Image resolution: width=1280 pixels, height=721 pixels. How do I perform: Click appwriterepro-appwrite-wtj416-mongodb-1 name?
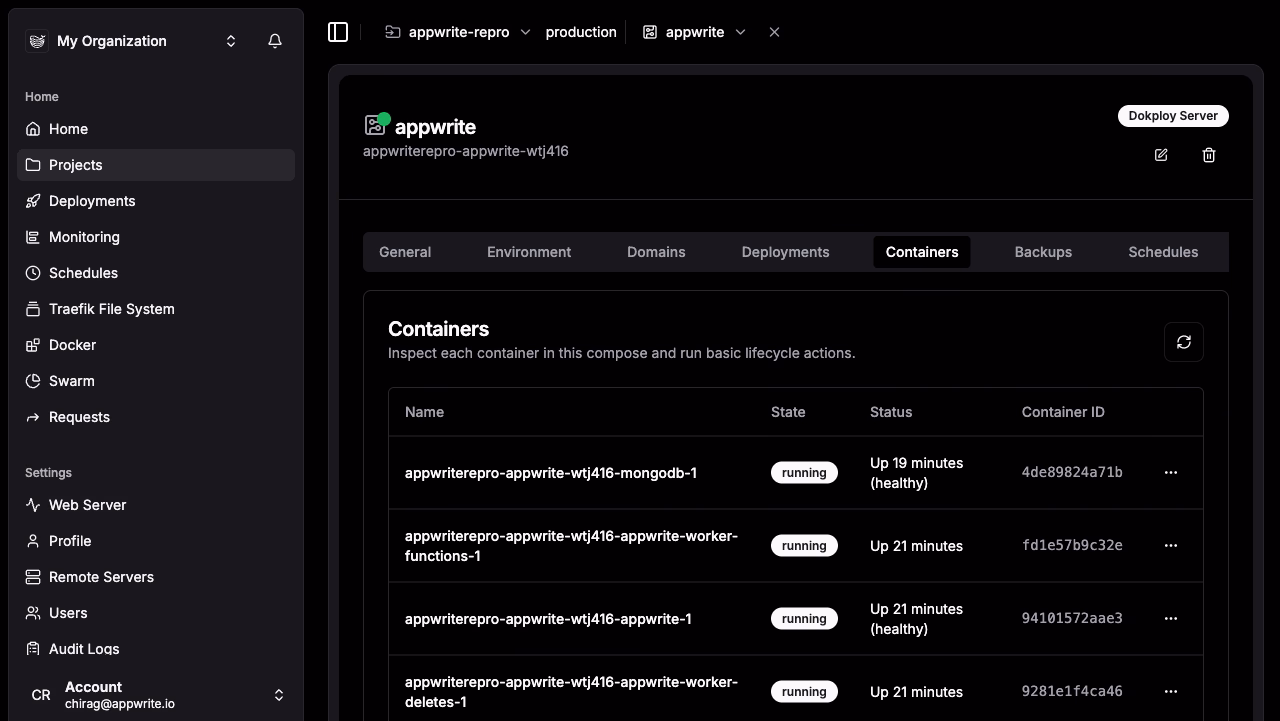(x=551, y=473)
